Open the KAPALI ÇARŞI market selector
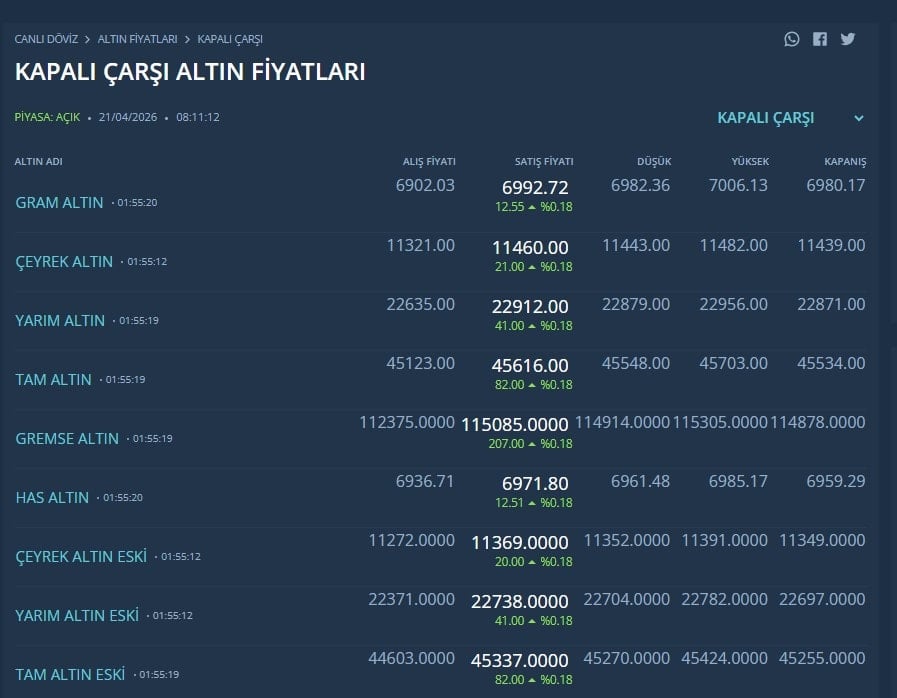This screenshot has height=698, width=897. [x=766, y=118]
